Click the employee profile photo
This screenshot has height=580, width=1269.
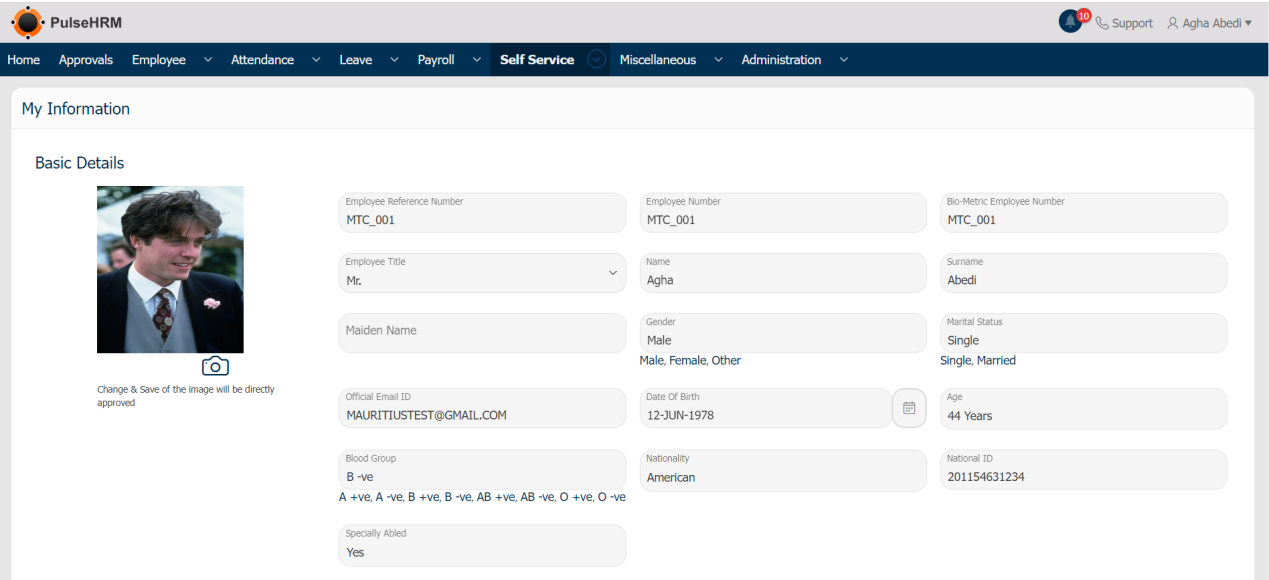pyautogui.click(x=170, y=269)
